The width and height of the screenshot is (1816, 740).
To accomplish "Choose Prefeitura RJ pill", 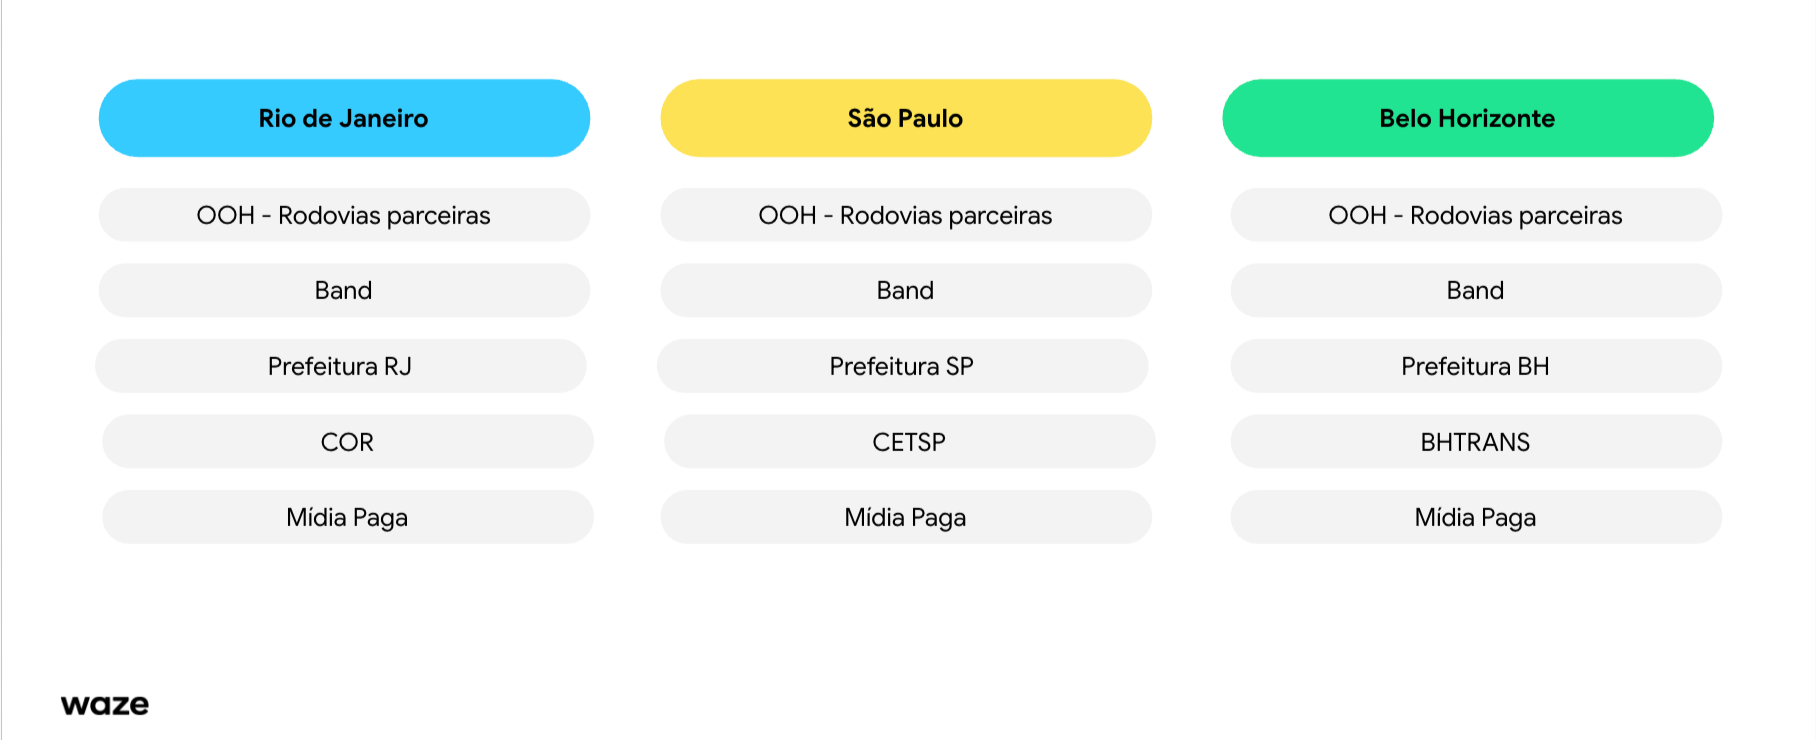I will [x=340, y=366].
